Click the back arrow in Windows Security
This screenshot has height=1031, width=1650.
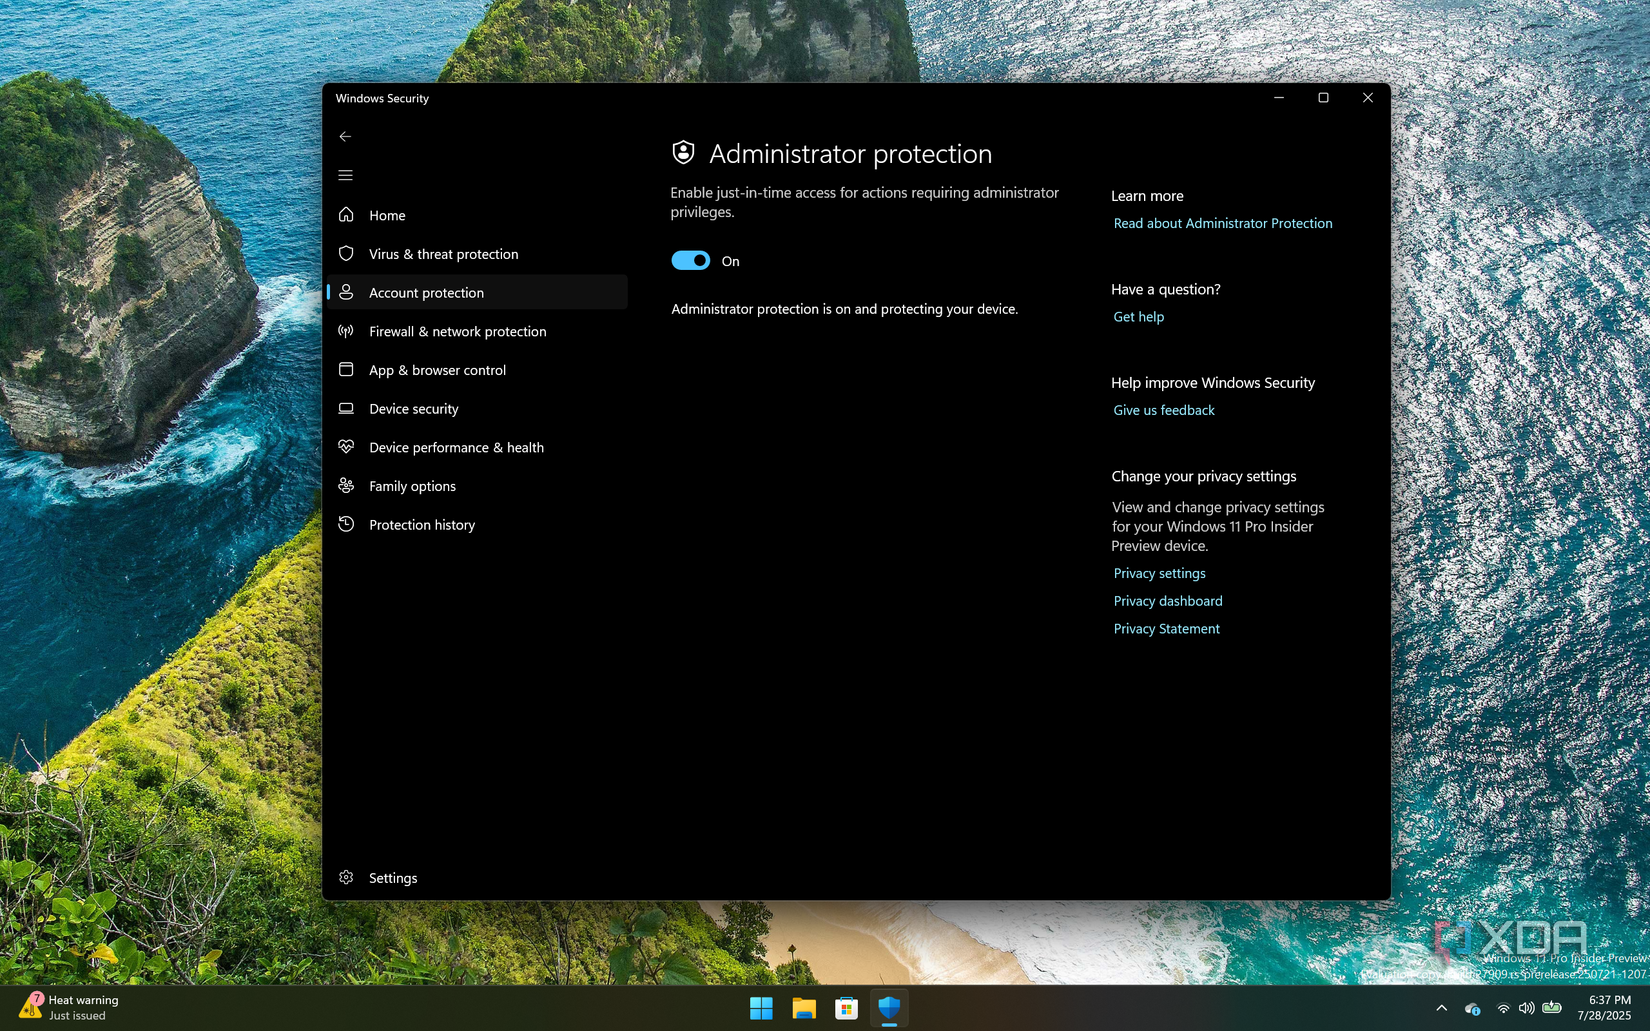point(345,136)
